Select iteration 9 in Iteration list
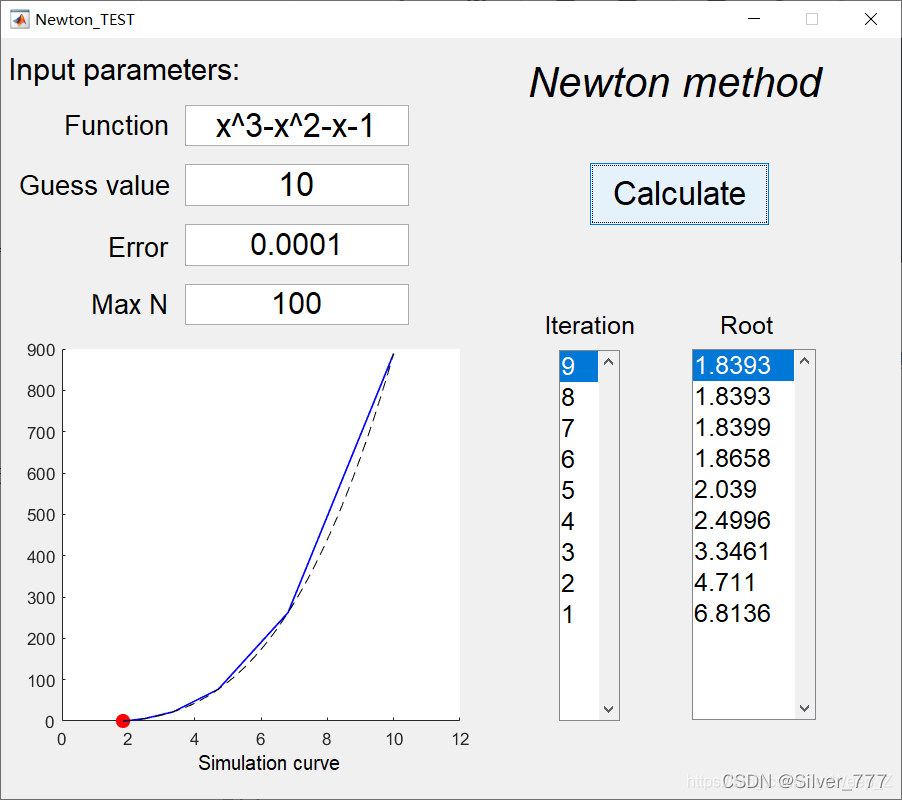The width and height of the screenshot is (902, 800). click(x=579, y=366)
